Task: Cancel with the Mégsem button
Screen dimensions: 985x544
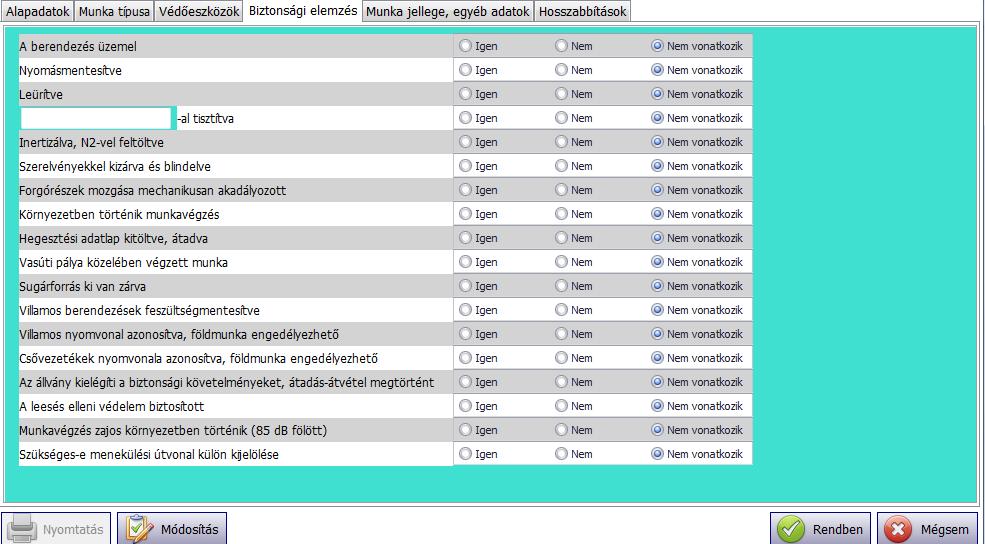Action: (927, 529)
